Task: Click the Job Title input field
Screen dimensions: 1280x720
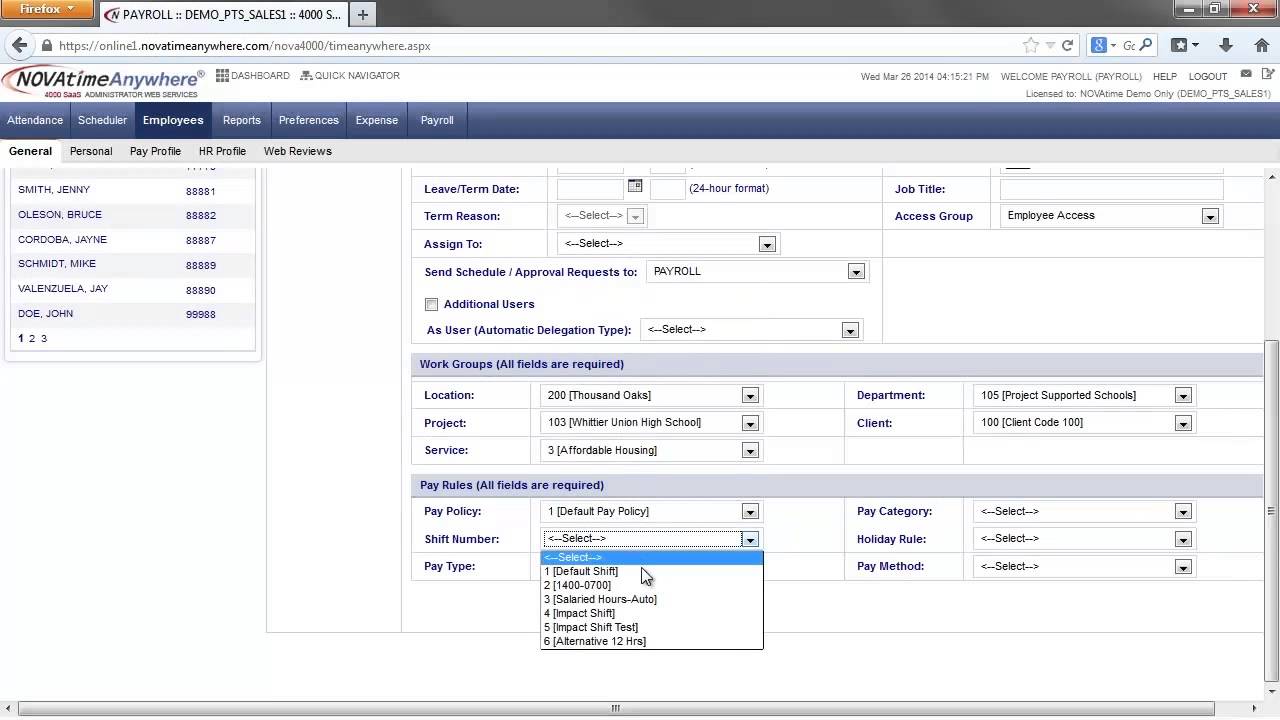Action: pyautogui.click(x=1111, y=188)
